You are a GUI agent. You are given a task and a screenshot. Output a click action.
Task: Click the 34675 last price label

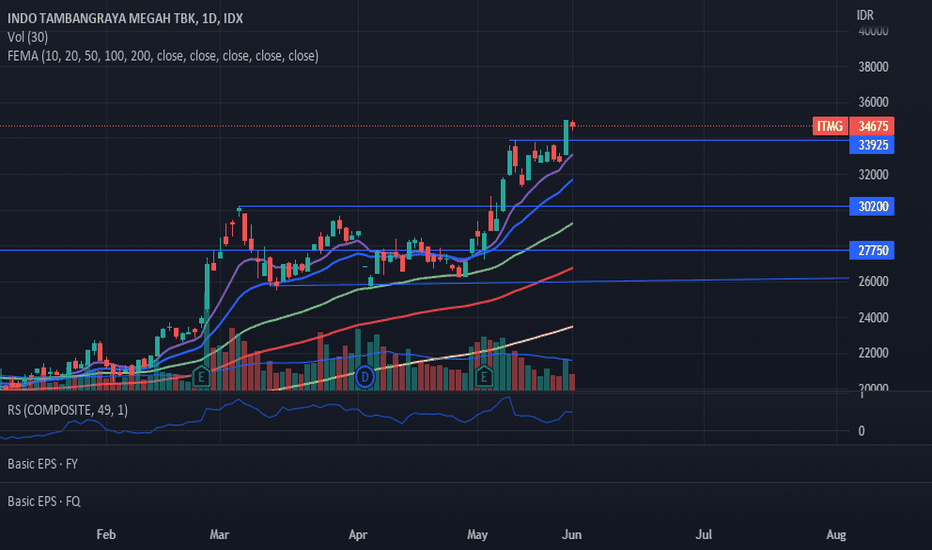[x=873, y=126]
